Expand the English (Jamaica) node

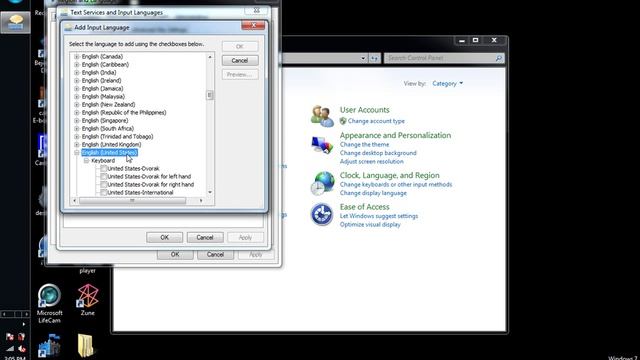[x=77, y=89]
